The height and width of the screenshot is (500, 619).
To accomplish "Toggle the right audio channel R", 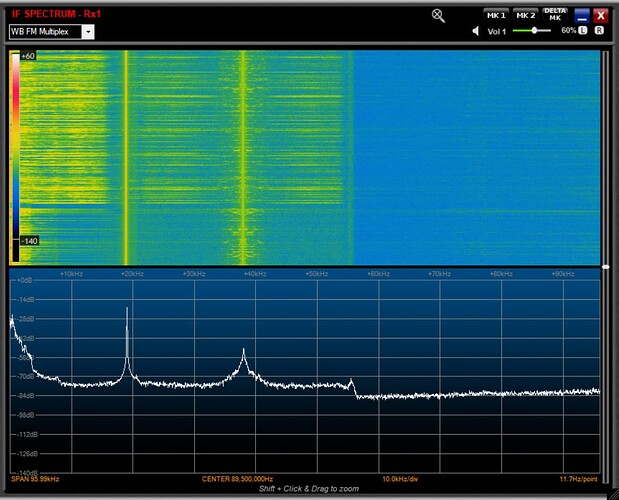I will click(x=599, y=31).
